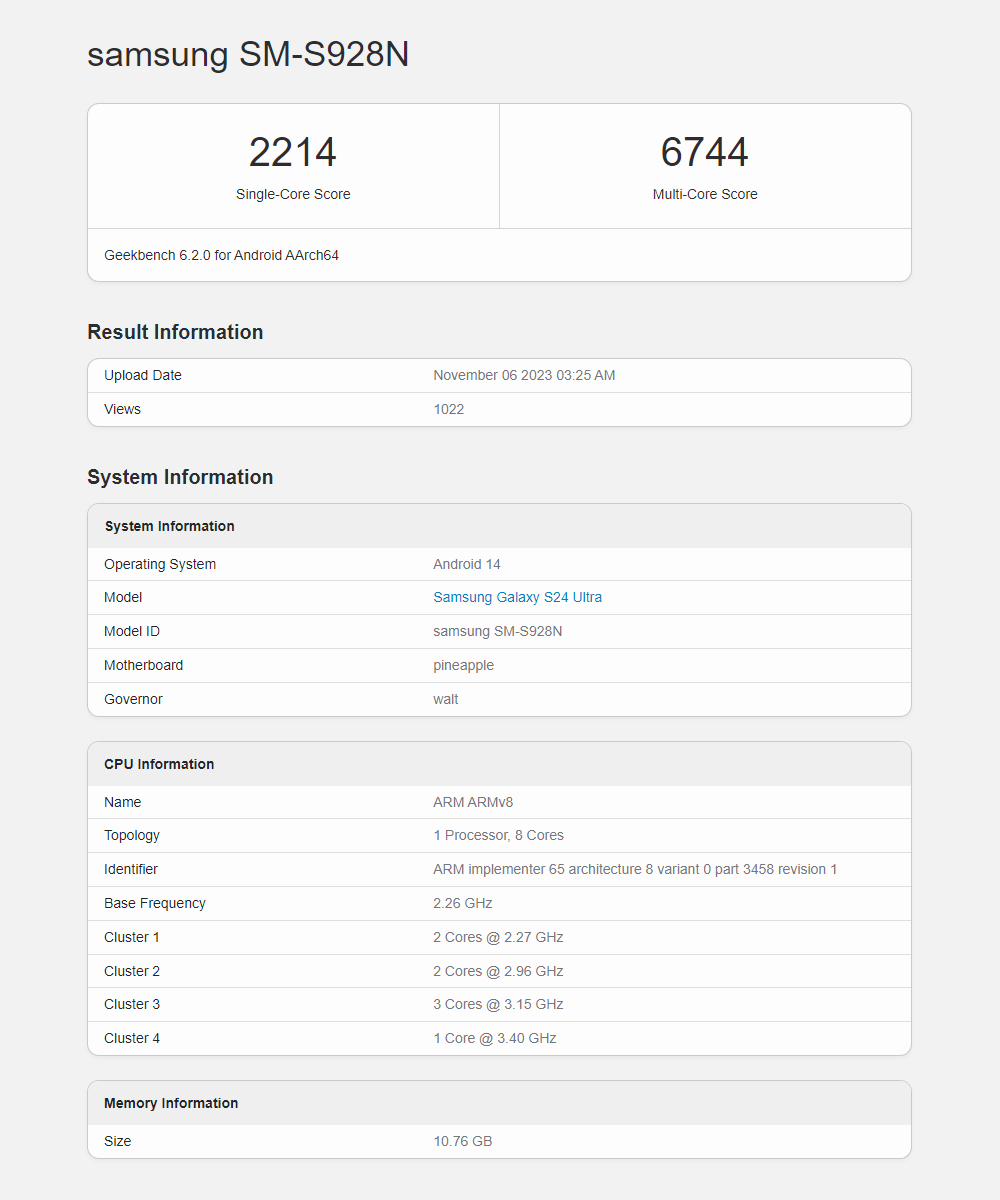The width and height of the screenshot is (1000, 1200).
Task: Select the governor value walt
Action: (446, 699)
